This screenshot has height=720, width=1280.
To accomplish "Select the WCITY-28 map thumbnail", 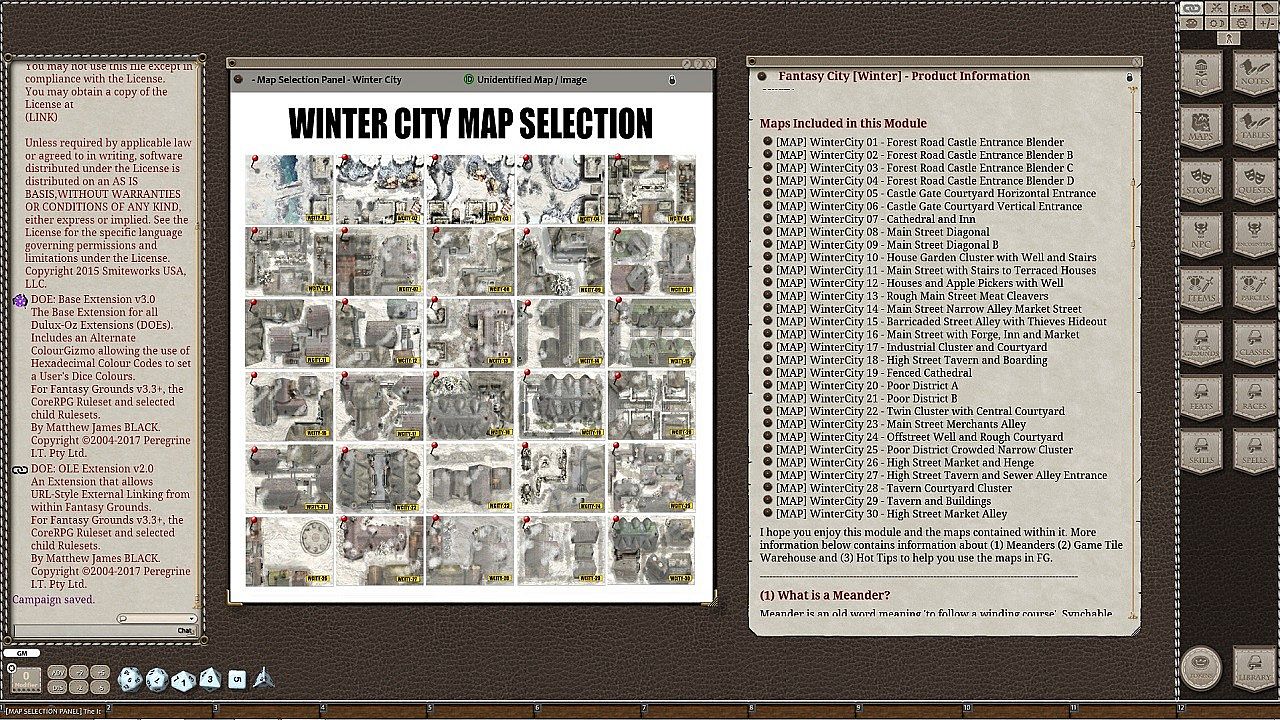I will (x=470, y=550).
